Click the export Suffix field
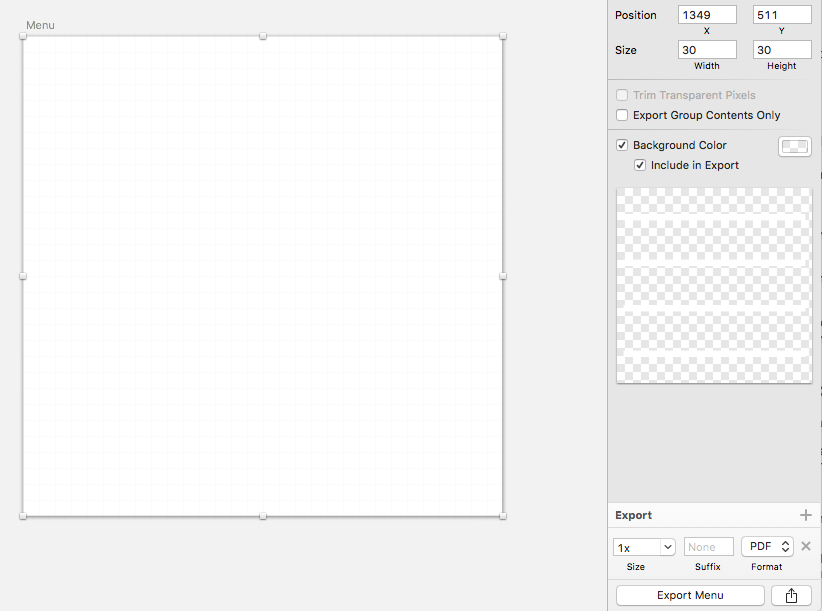Image resolution: width=822 pixels, height=611 pixels. pos(708,547)
